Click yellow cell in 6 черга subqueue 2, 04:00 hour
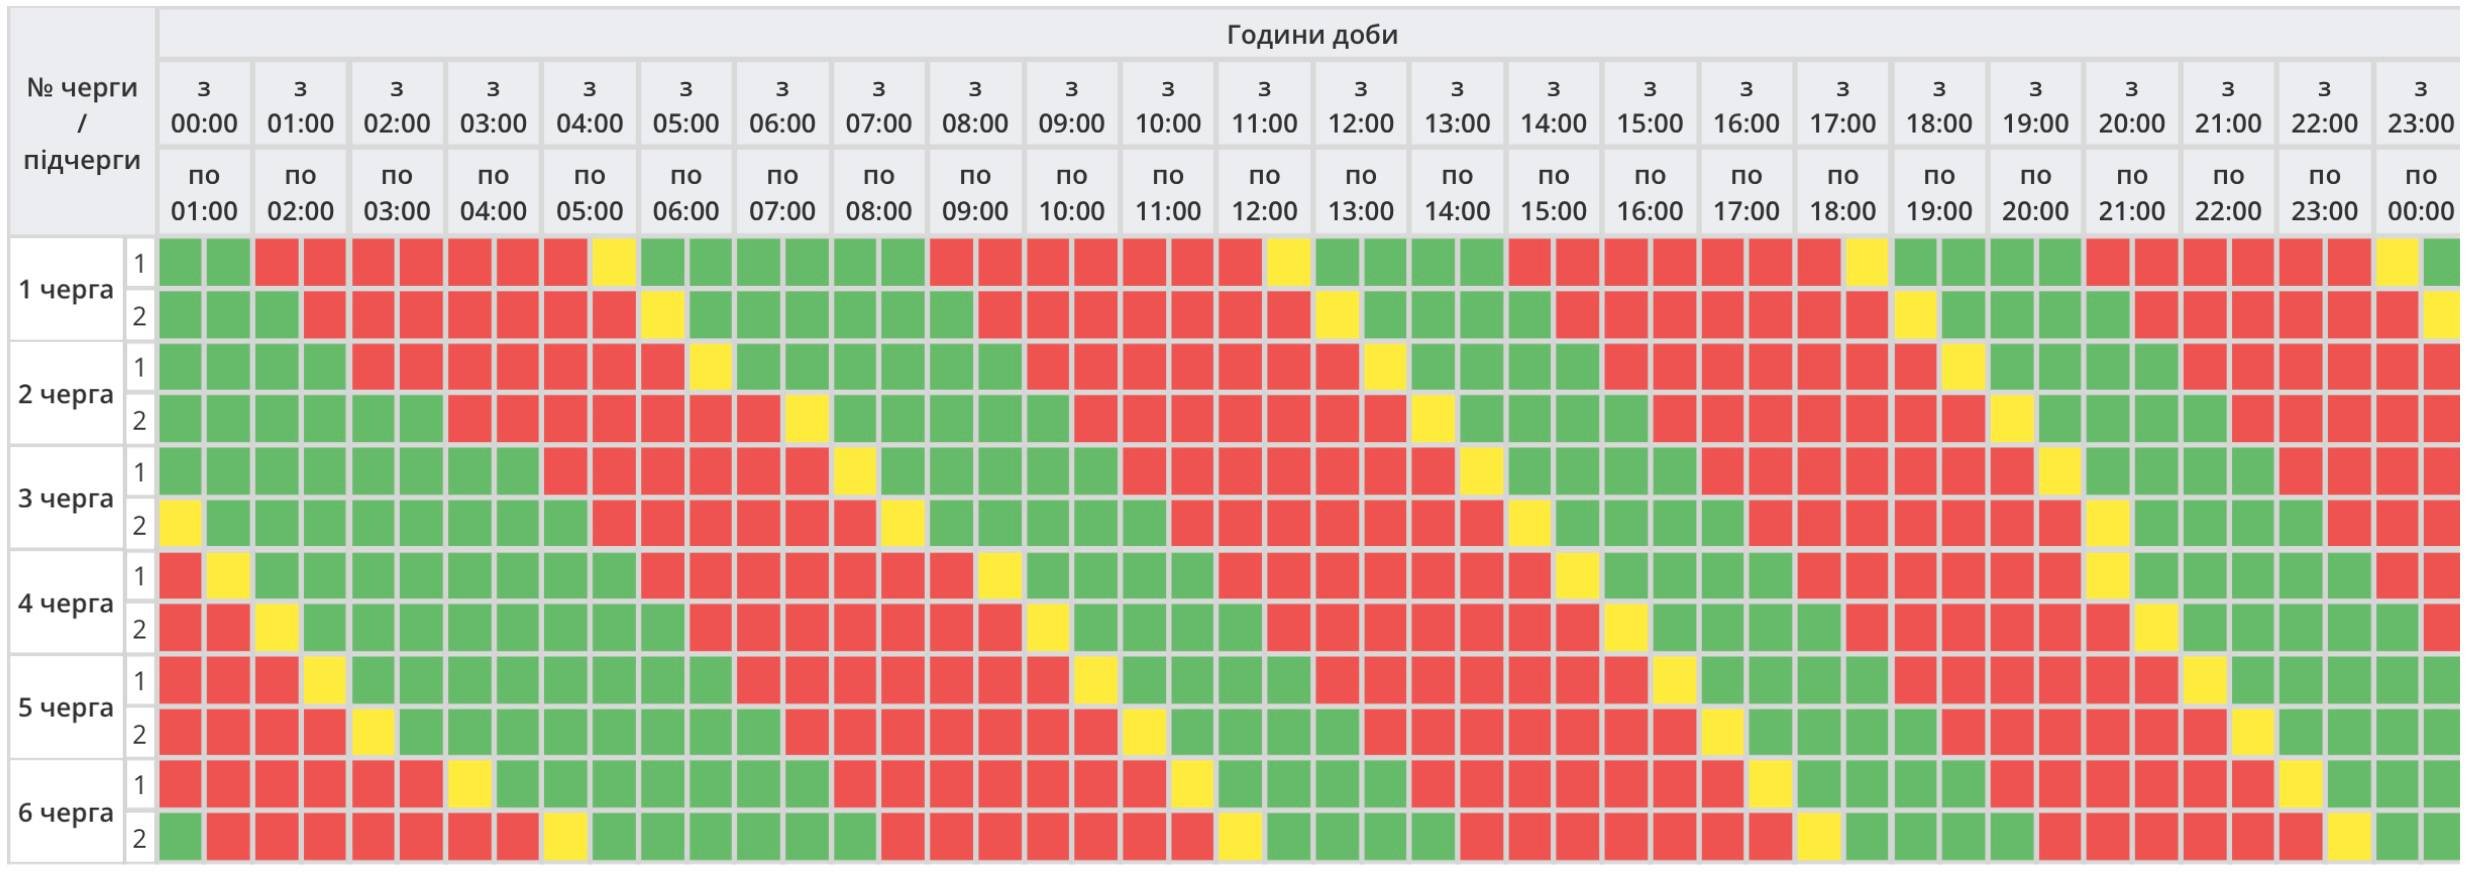The image size is (2467, 881). 565,837
